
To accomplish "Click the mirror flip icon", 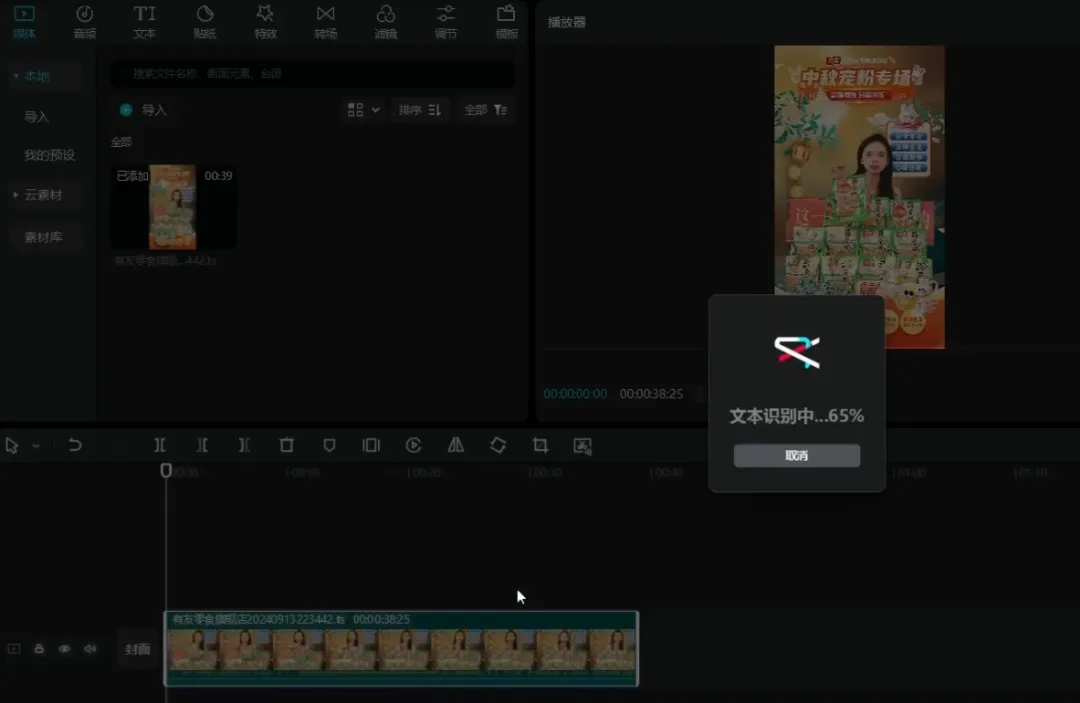I will pos(456,446).
